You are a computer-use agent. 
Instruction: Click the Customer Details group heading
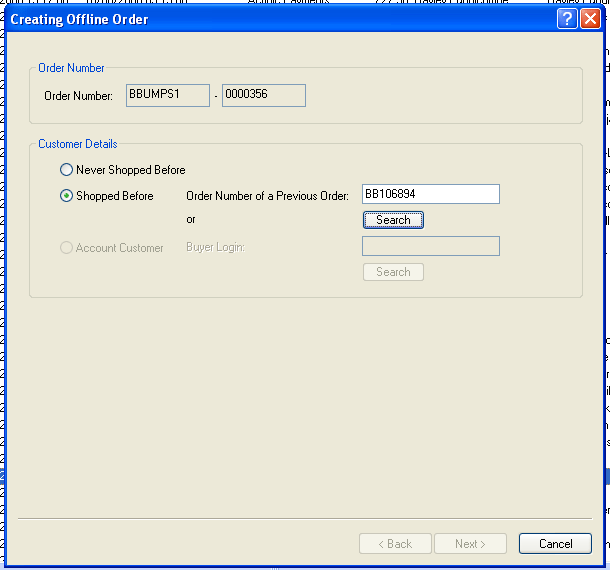pos(78,144)
